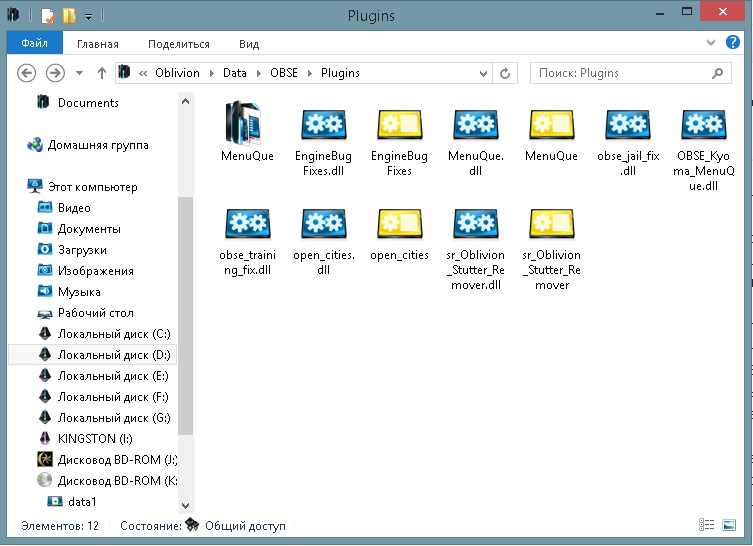The width and height of the screenshot is (753, 546).
Task: Select the open_cities.dll file icon
Action: pyautogui.click(x=324, y=223)
